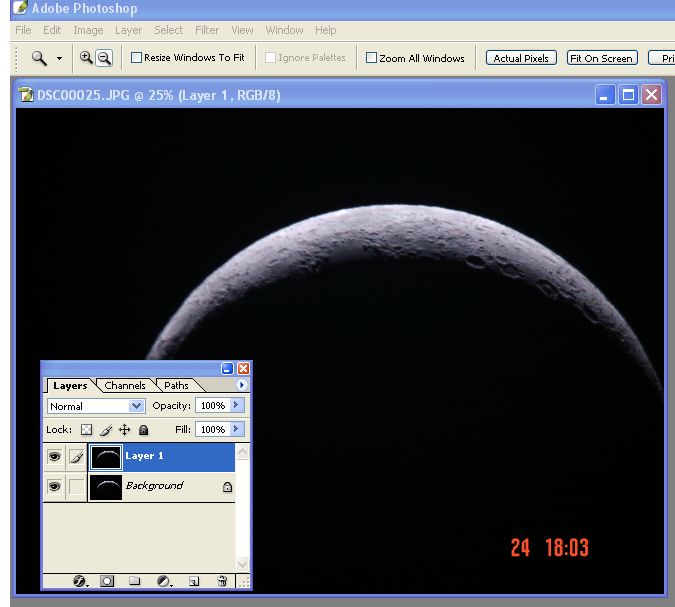Open the Filter menu

(207, 30)
